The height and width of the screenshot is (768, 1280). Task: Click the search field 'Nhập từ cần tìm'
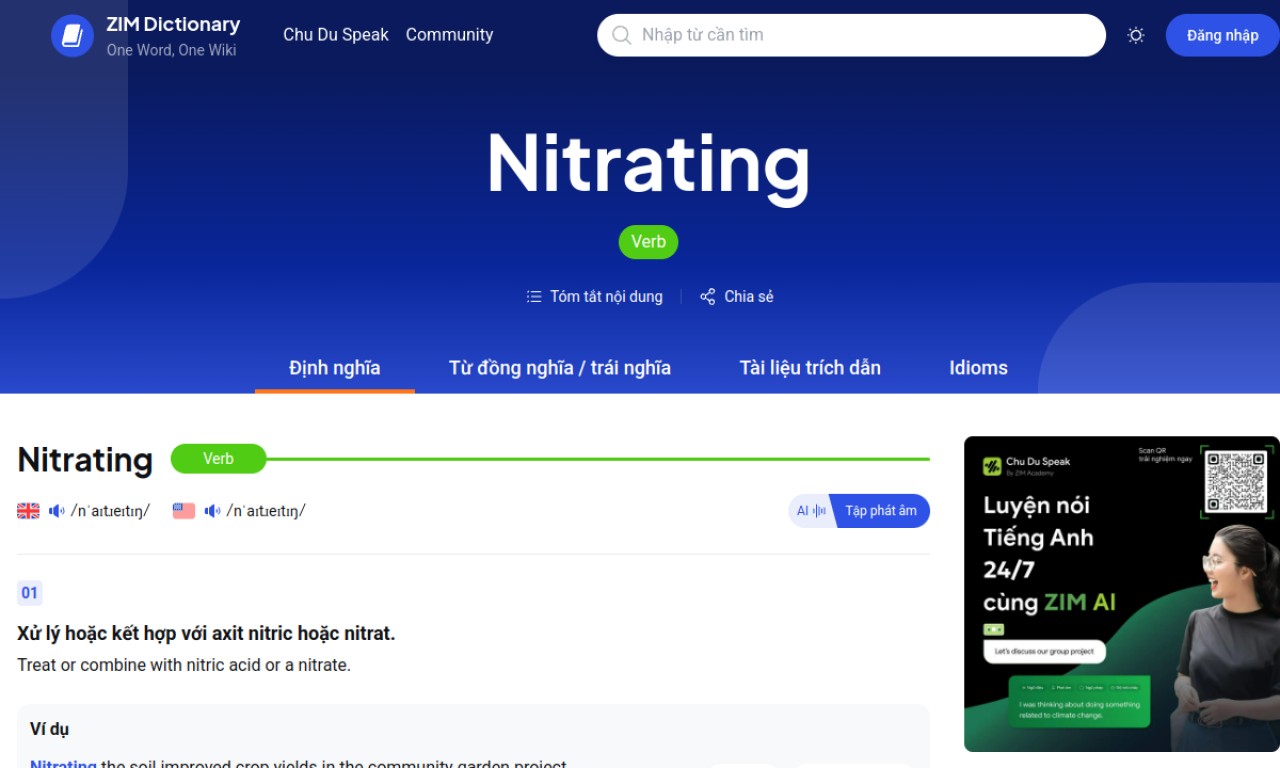851,35
